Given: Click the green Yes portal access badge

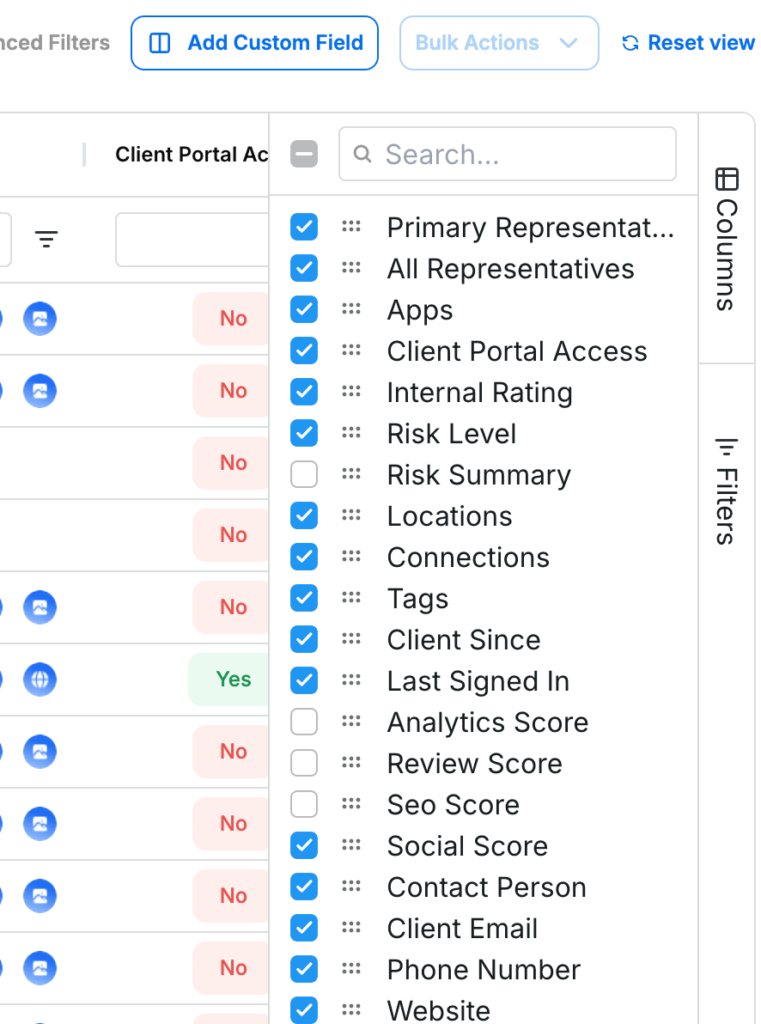Looking at the screenshot, I should click(232, 680).
